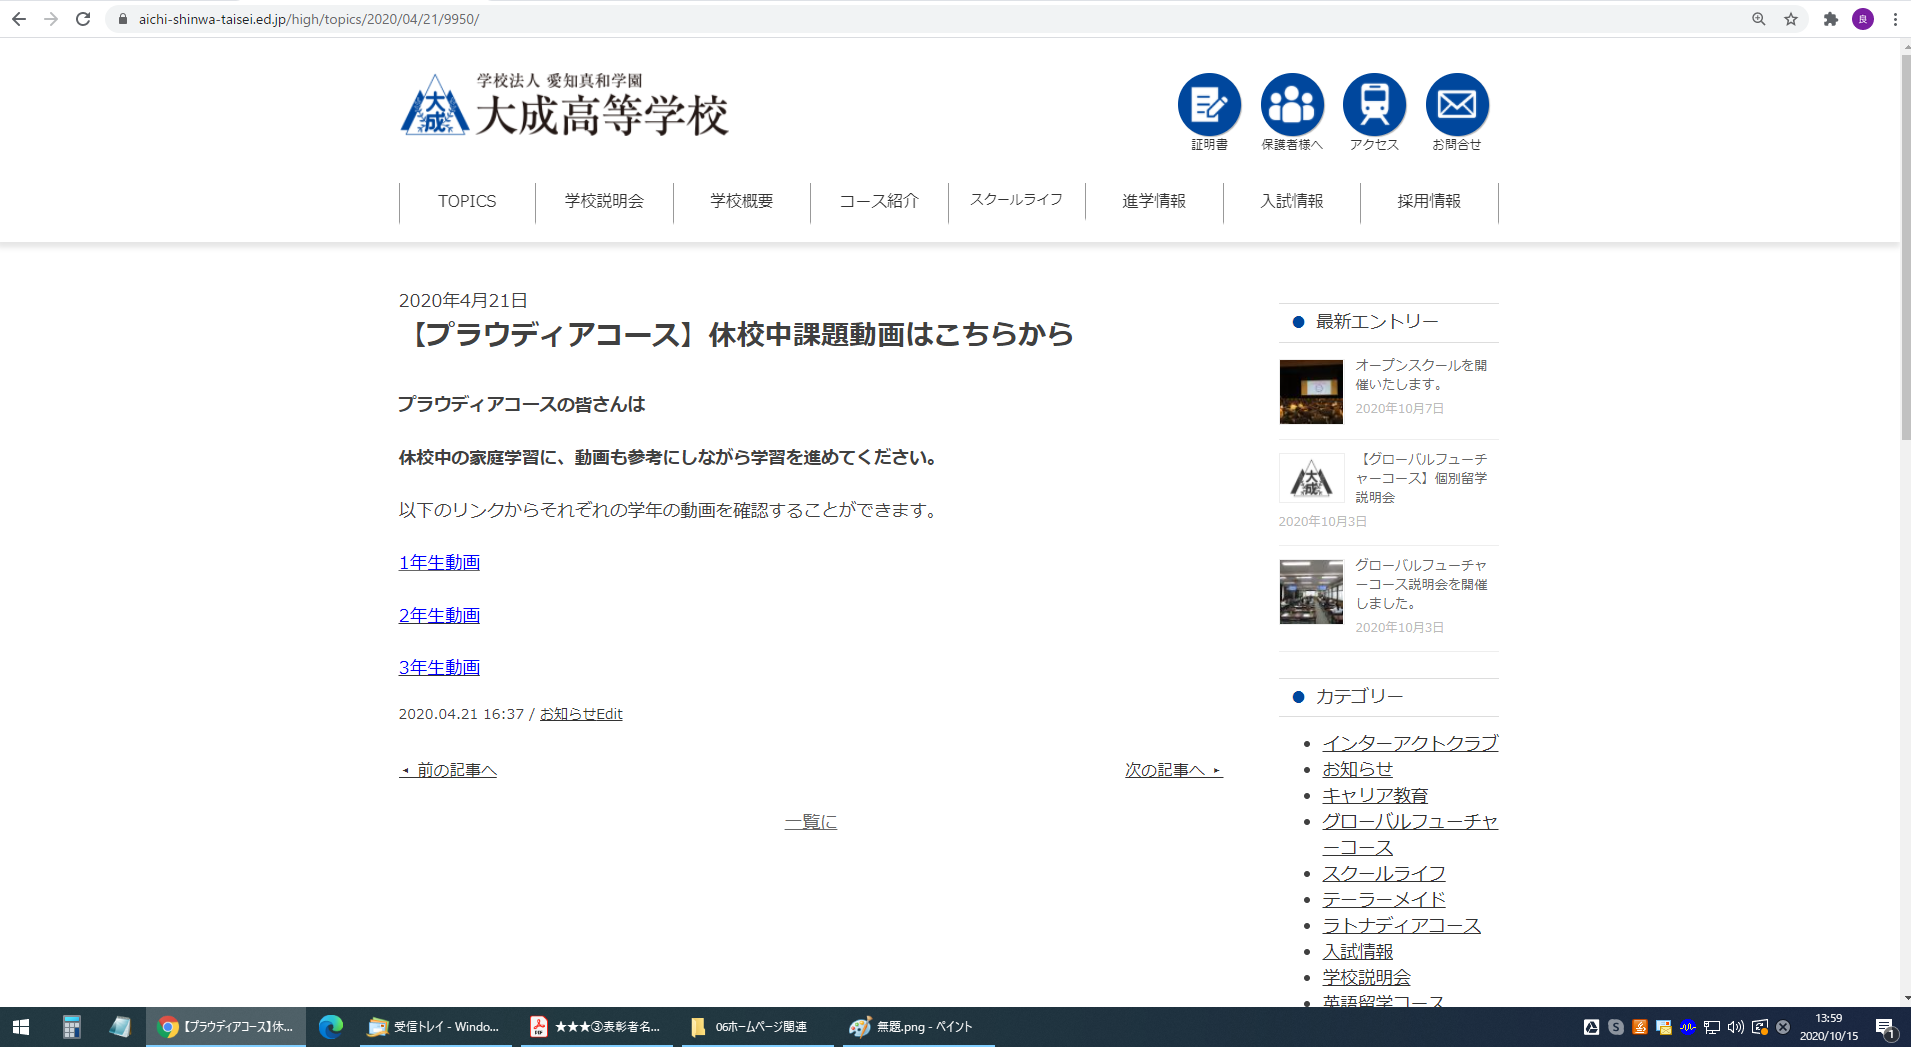Switch to 無題.png Paint window
Image resolution: width=1911 pixels, height=1047 pixels.
click(919, 1027)
